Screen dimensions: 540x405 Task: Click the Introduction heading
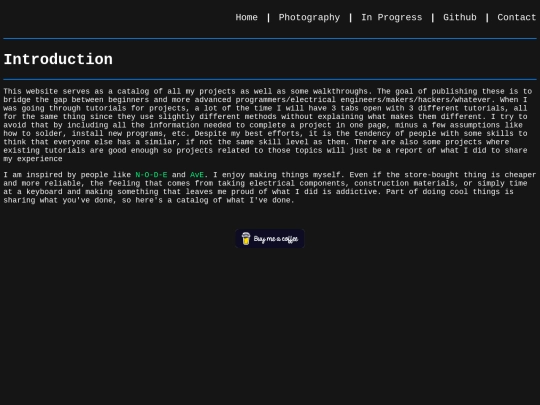pyautogui.click(x=58, y=59)
